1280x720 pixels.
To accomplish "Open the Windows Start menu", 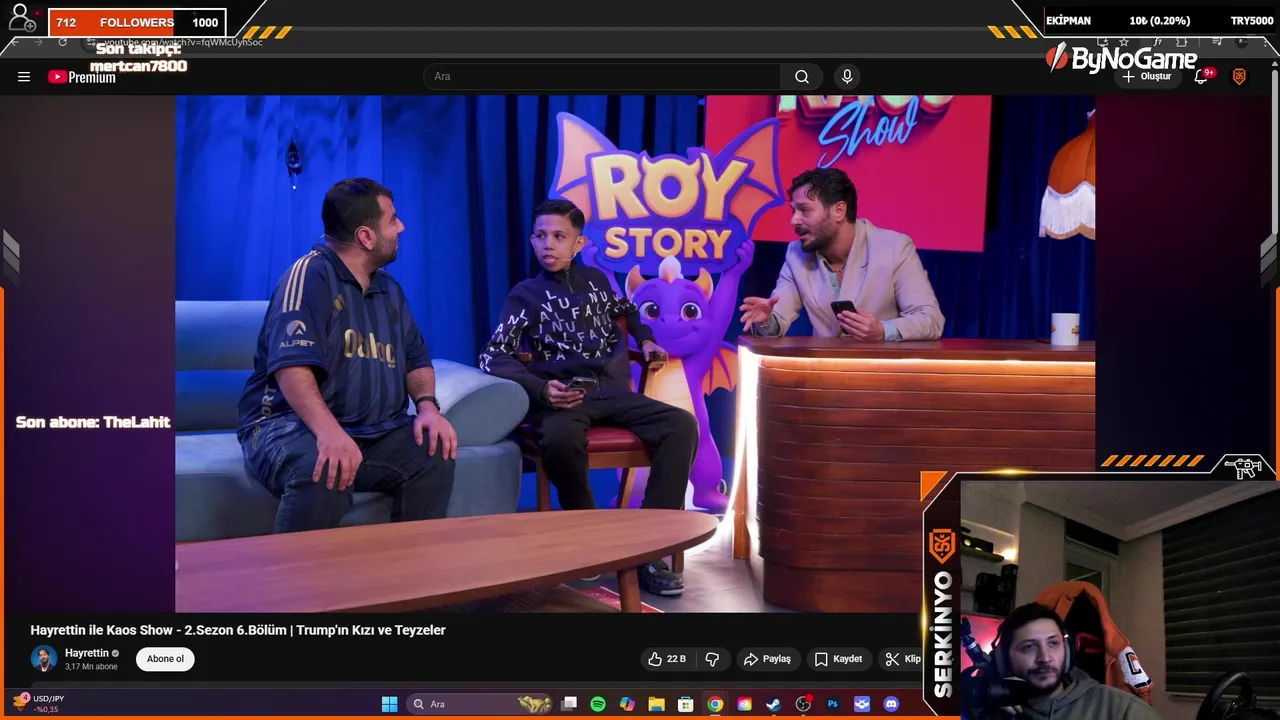I will point(389,704).
